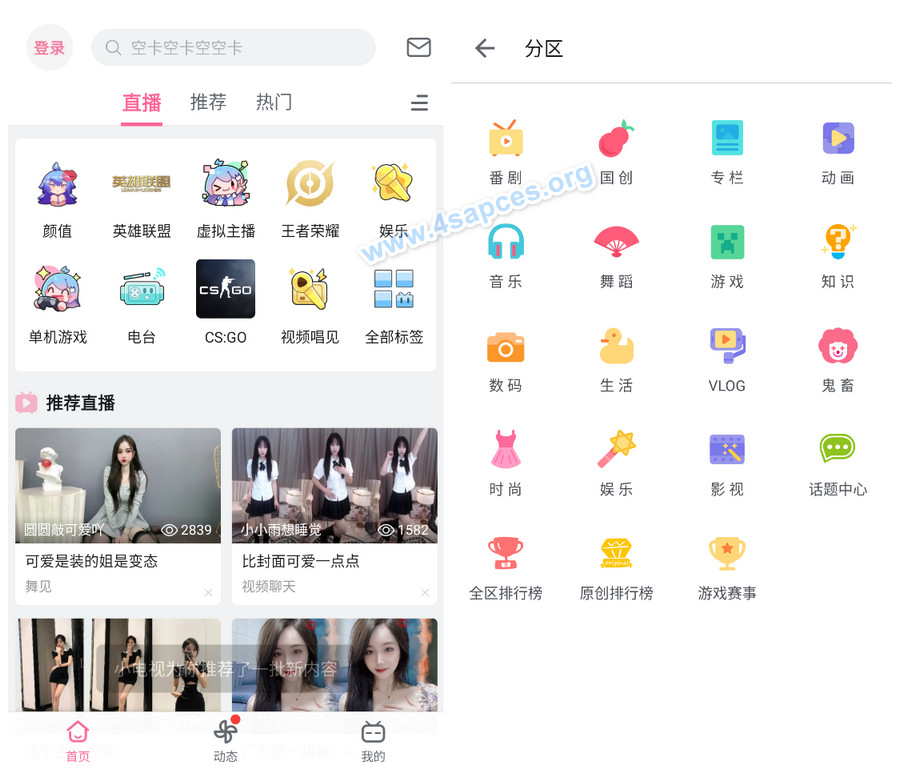Image resolution: width=900 pixels, height=778 pixels.
Task: Open the 番剧 category icon
Action: (506, 139)
